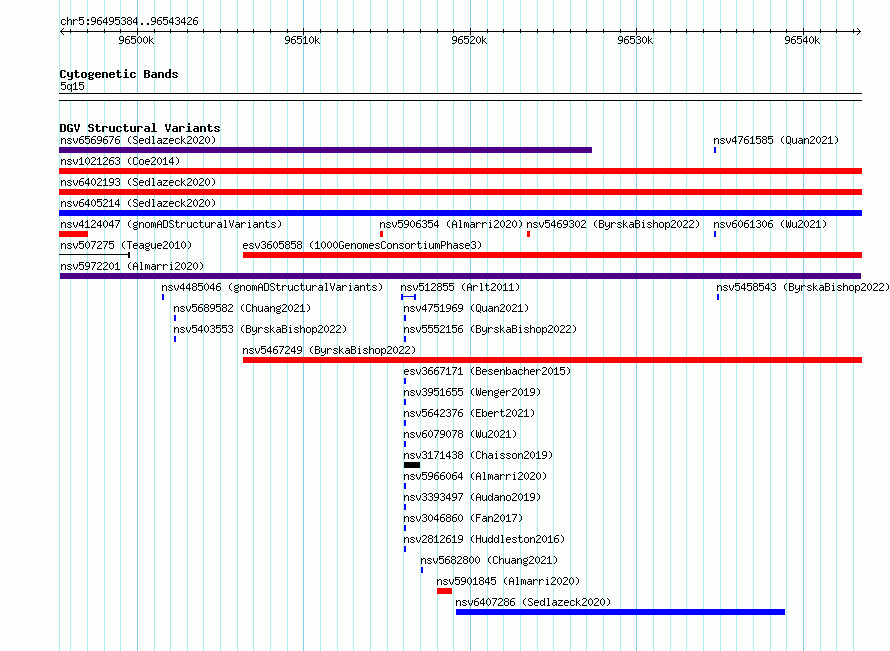Screen dimensions: 890x651
Task: Click the DGV Structural Variants track title
Action: pyautogui.click(x=140, y=128)
